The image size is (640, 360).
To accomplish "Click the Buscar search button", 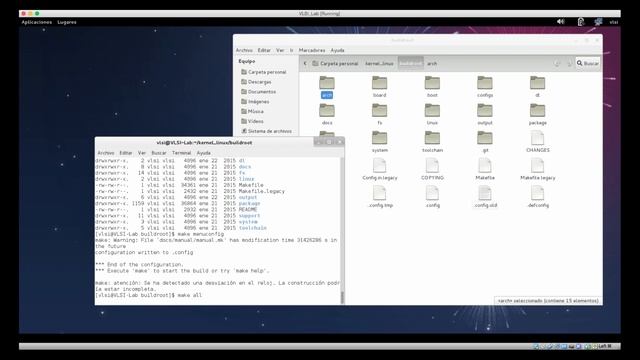I will tap(588, 63).
